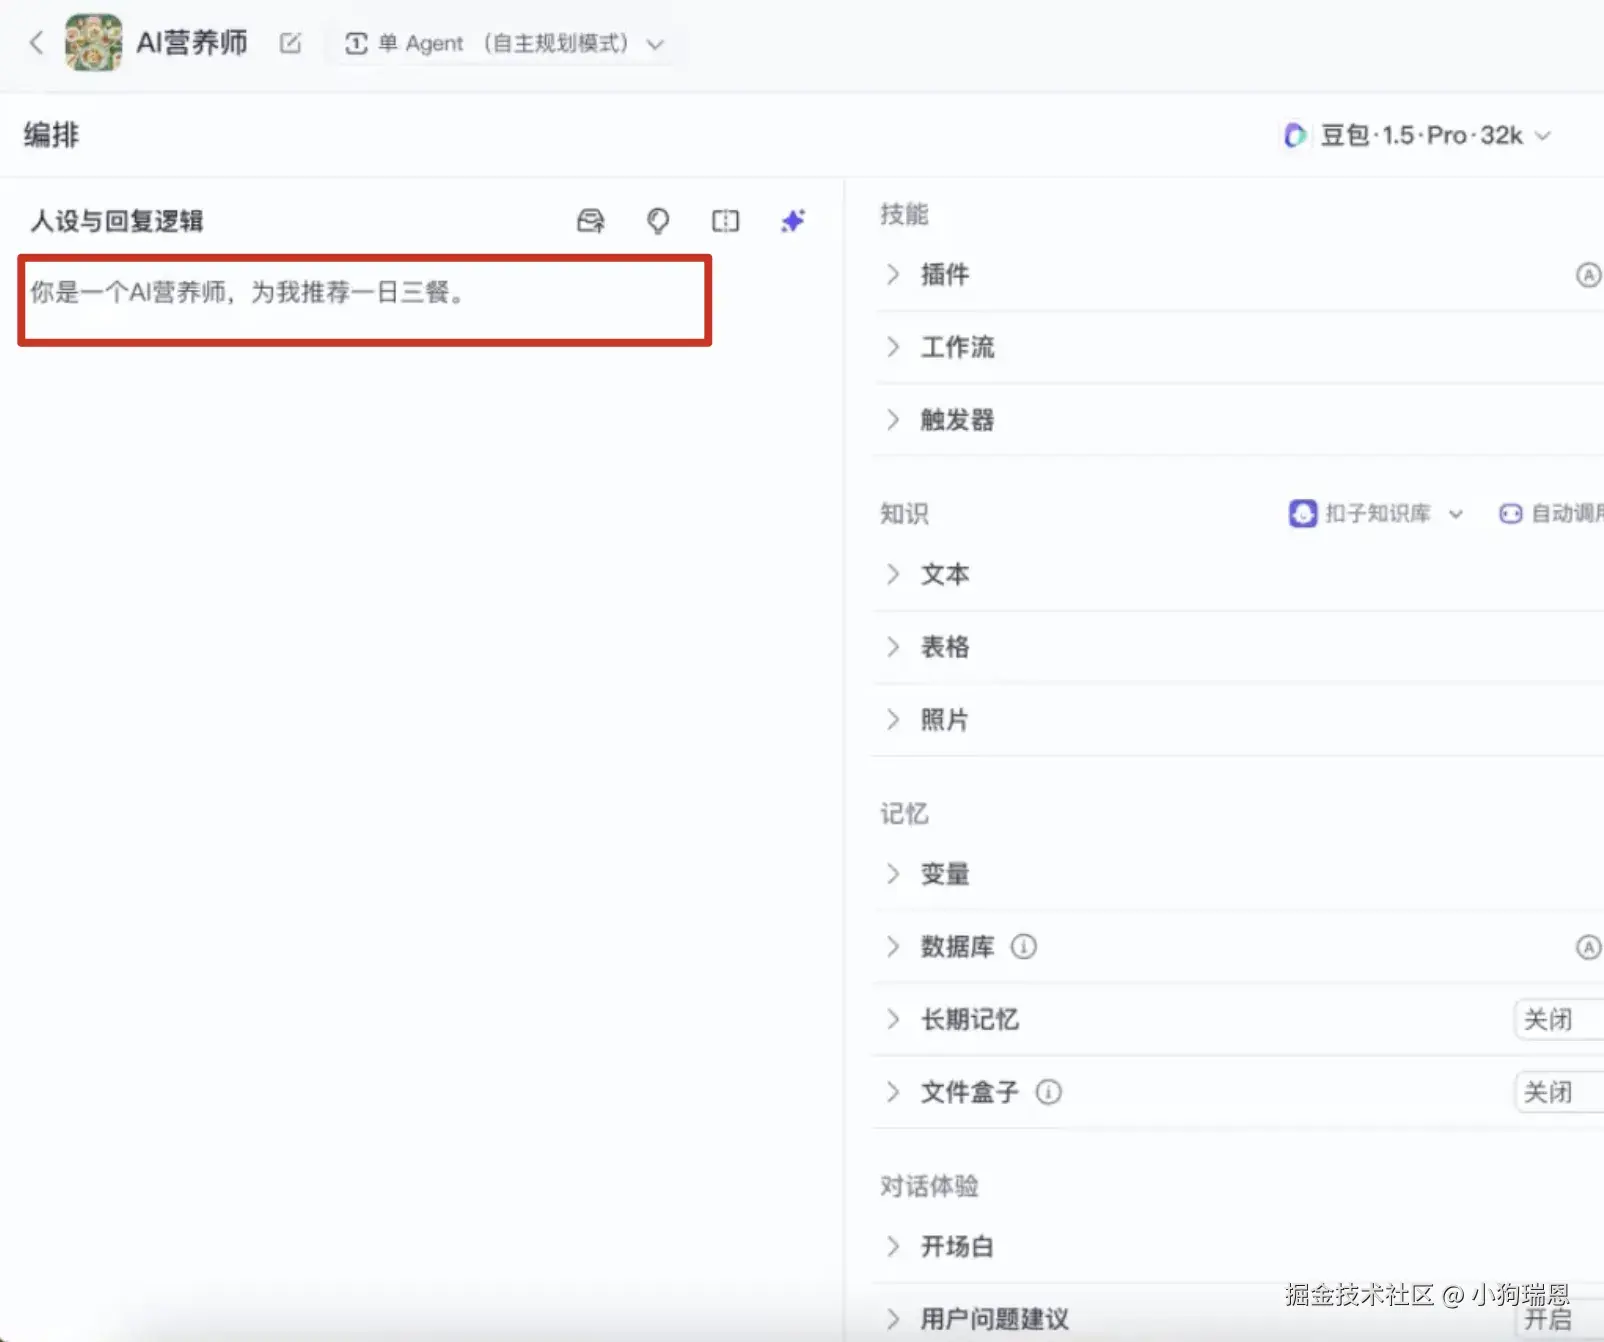Click the edit icon beside AI营养师
The height and width of the screenshot is (1342, 1604).
[290, 43]
